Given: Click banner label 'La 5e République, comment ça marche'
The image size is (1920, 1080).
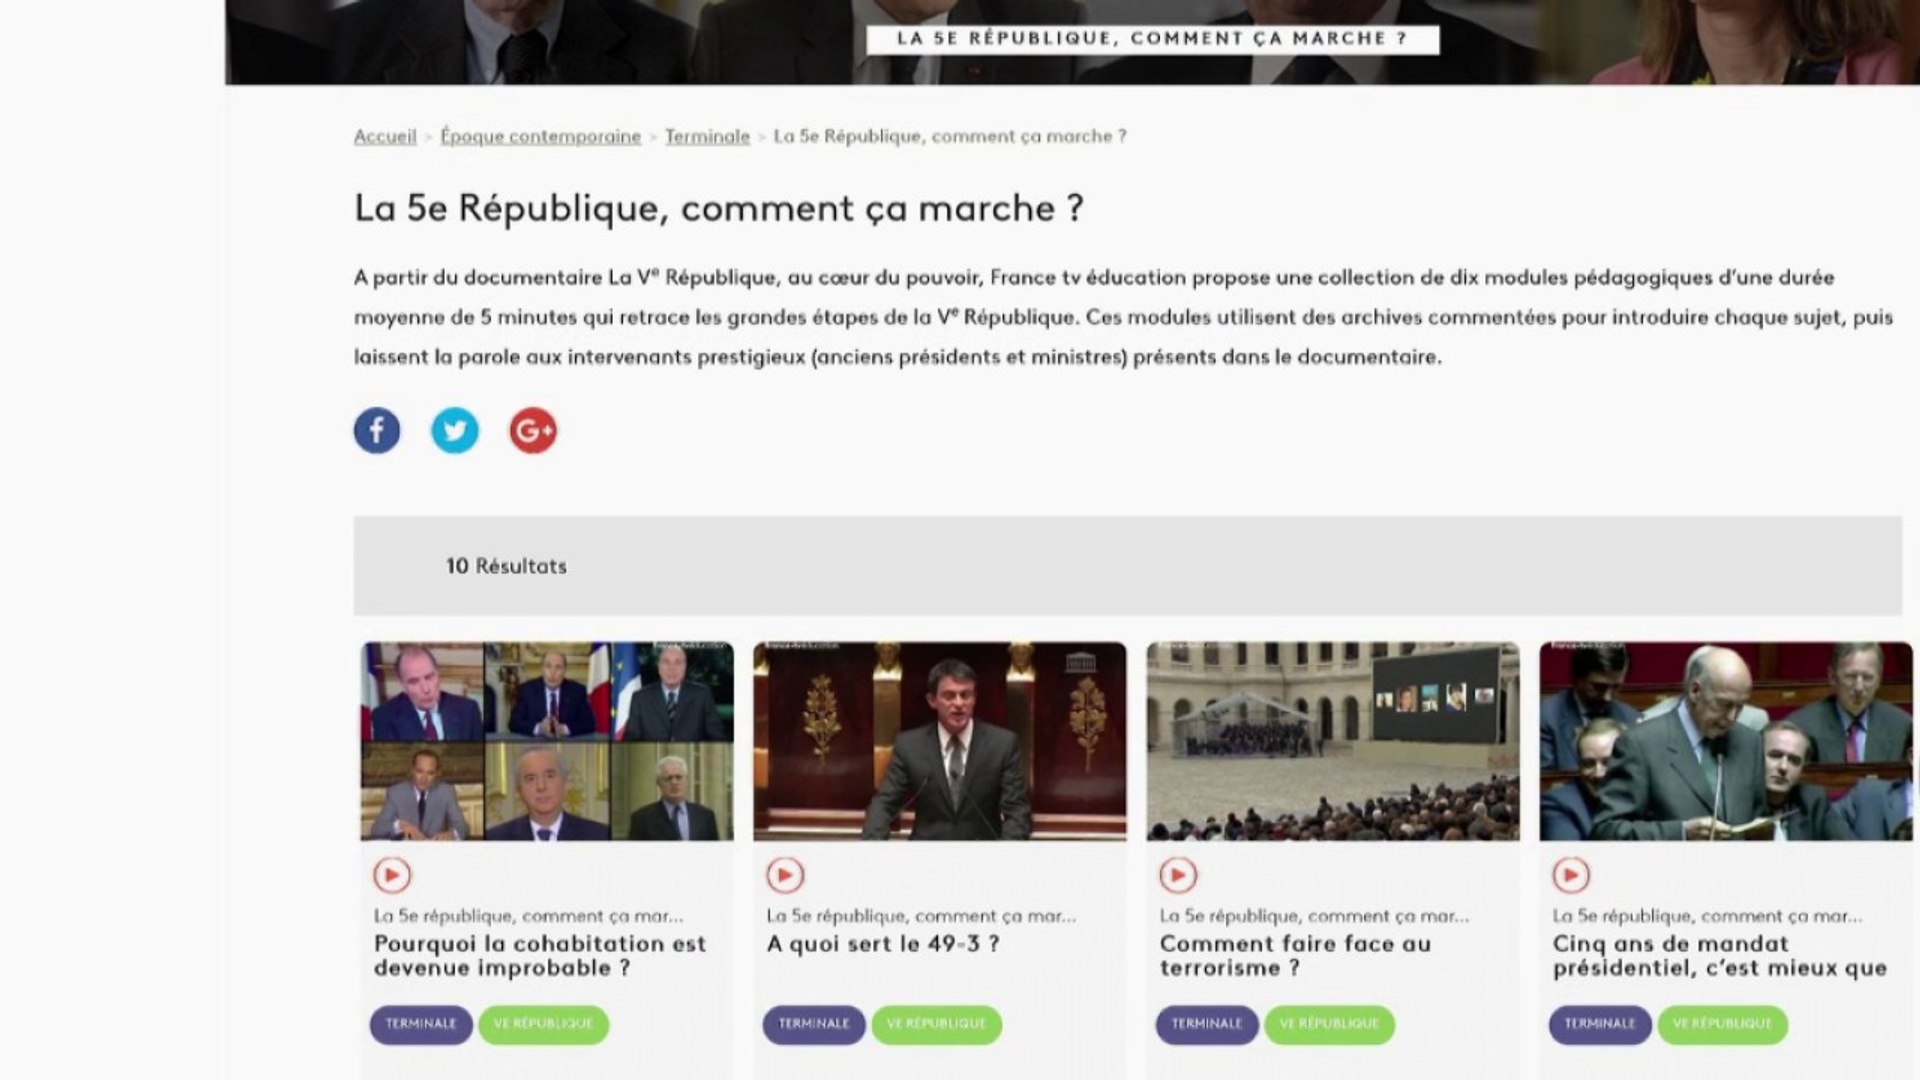Looking at the screenshot, I should pos(1152,39).
